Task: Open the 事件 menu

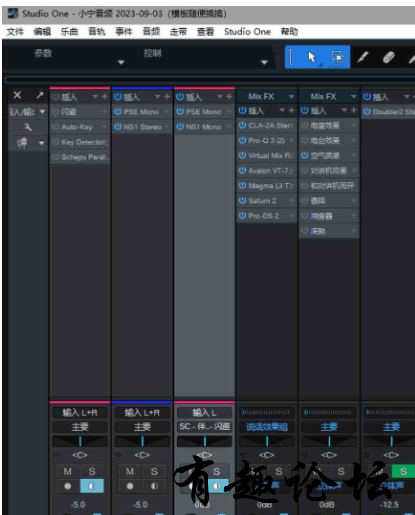Action: tap(124, 32)
